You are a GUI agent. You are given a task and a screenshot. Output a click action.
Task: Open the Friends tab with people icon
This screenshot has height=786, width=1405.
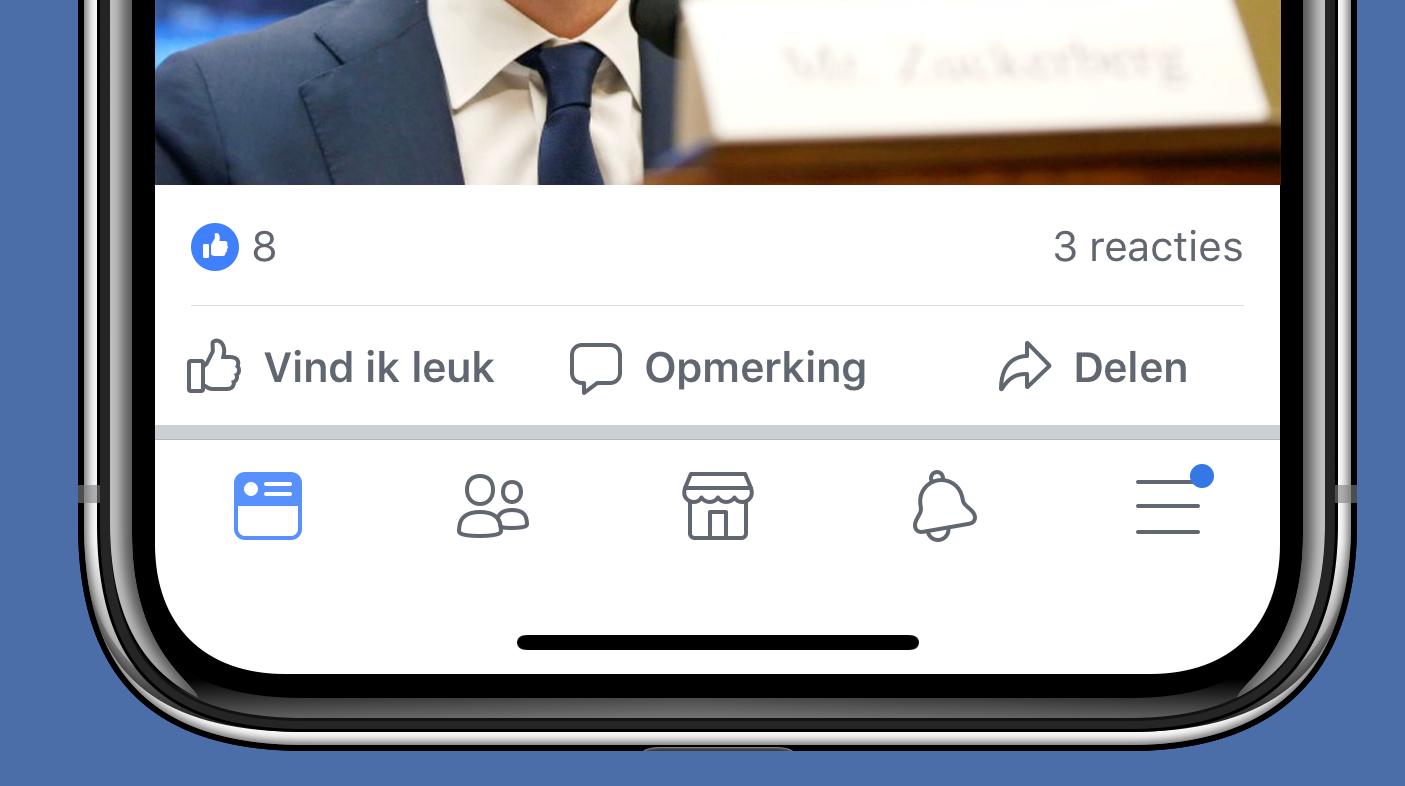point(493,506)
